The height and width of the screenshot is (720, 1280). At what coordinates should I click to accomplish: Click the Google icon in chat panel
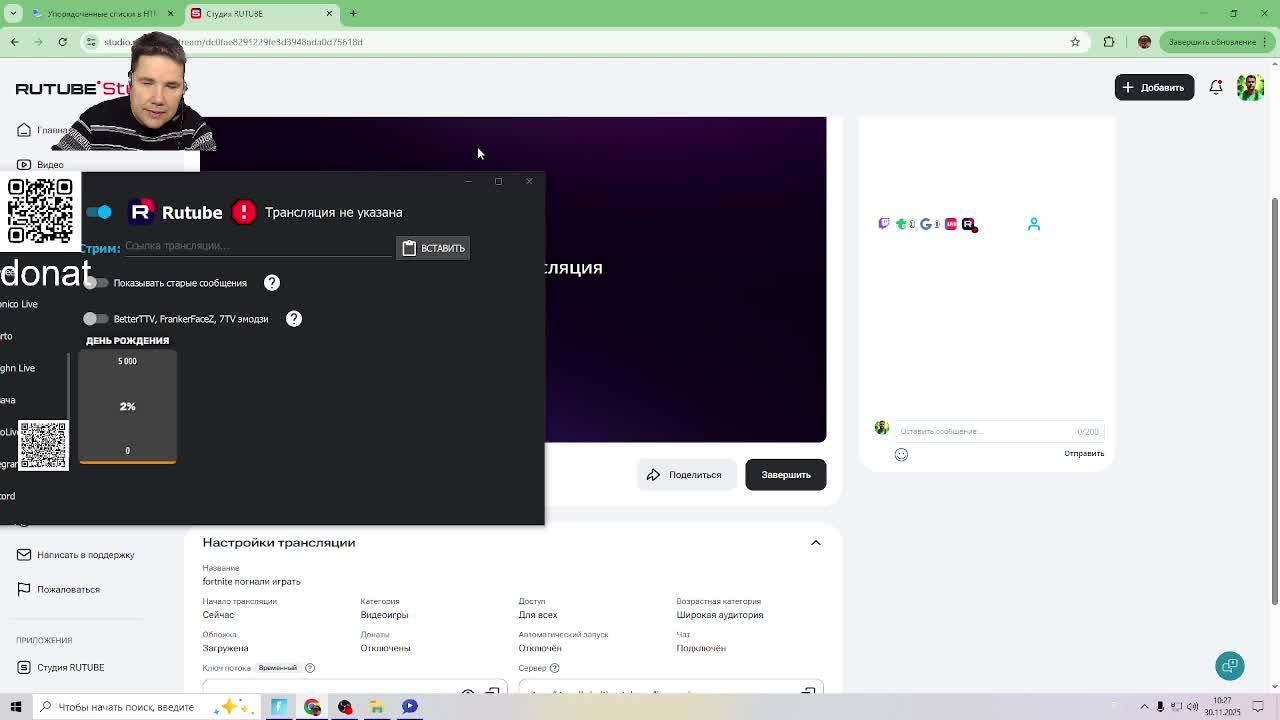pyautogui.click(x=925, y=224)
